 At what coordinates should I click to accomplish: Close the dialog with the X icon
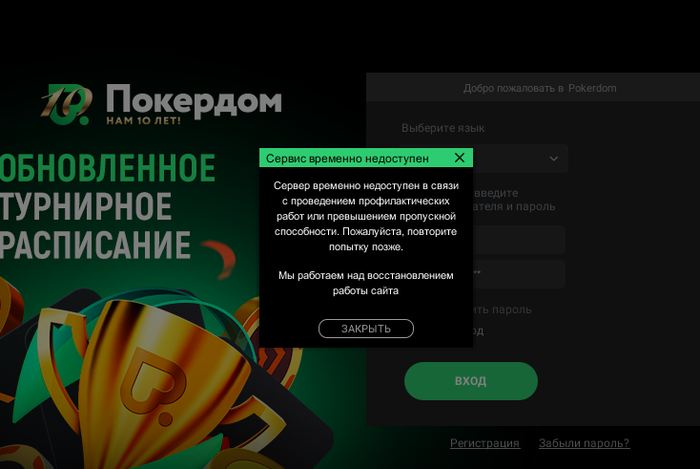pyautogui.click(x=459, y=158)
